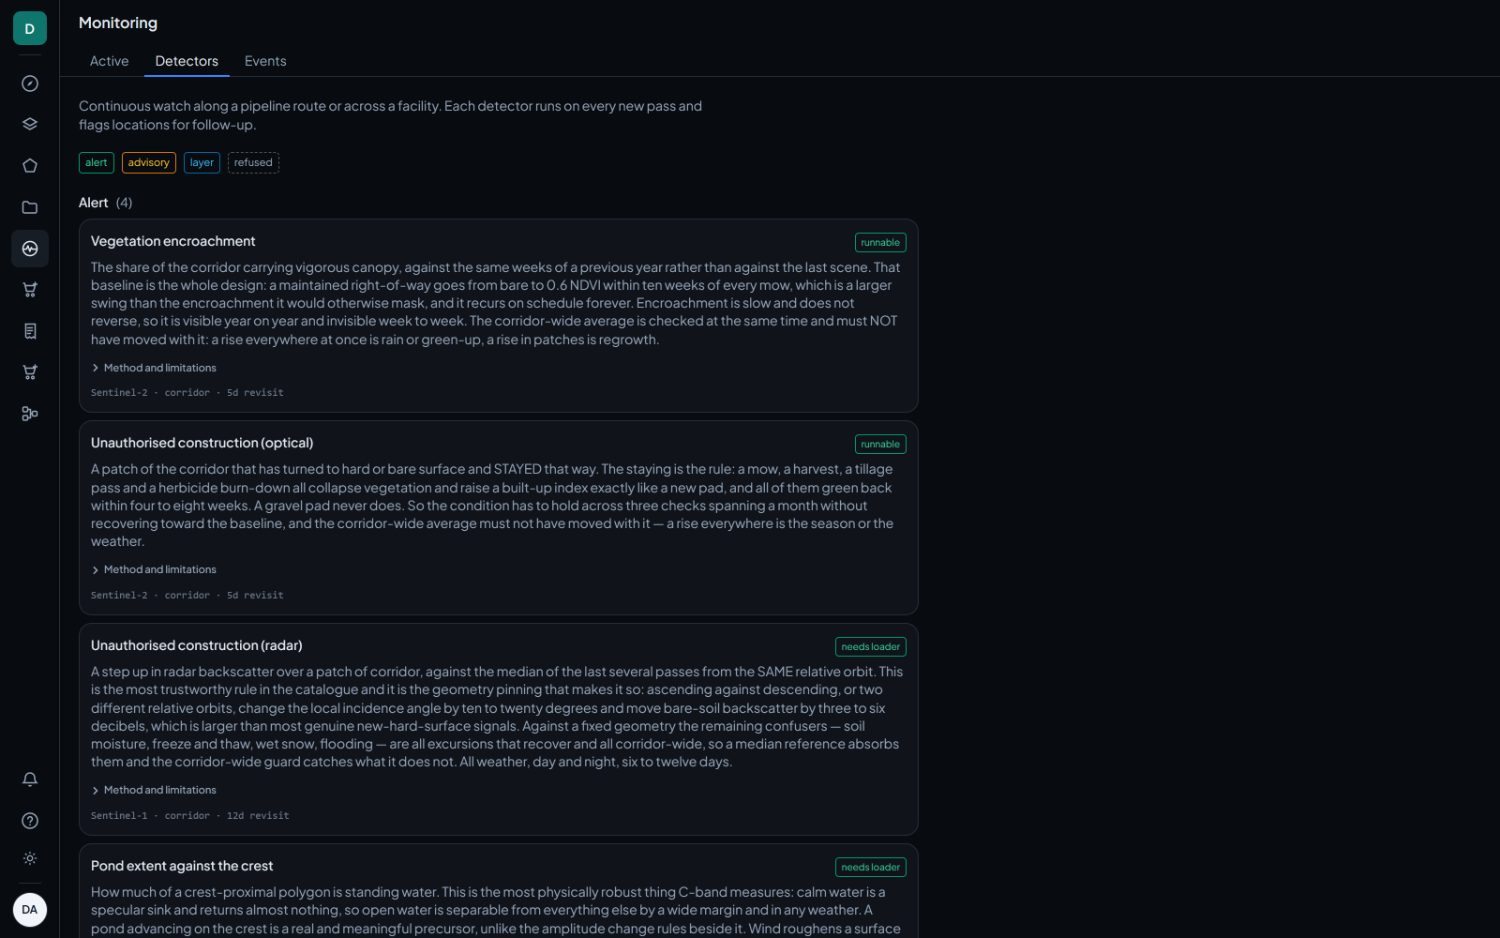Expand Method and limitations under Unauthorised construction (optical)
Viewport: 1500px width, 938px height.
pyautogui.click(x=154, y=570)
